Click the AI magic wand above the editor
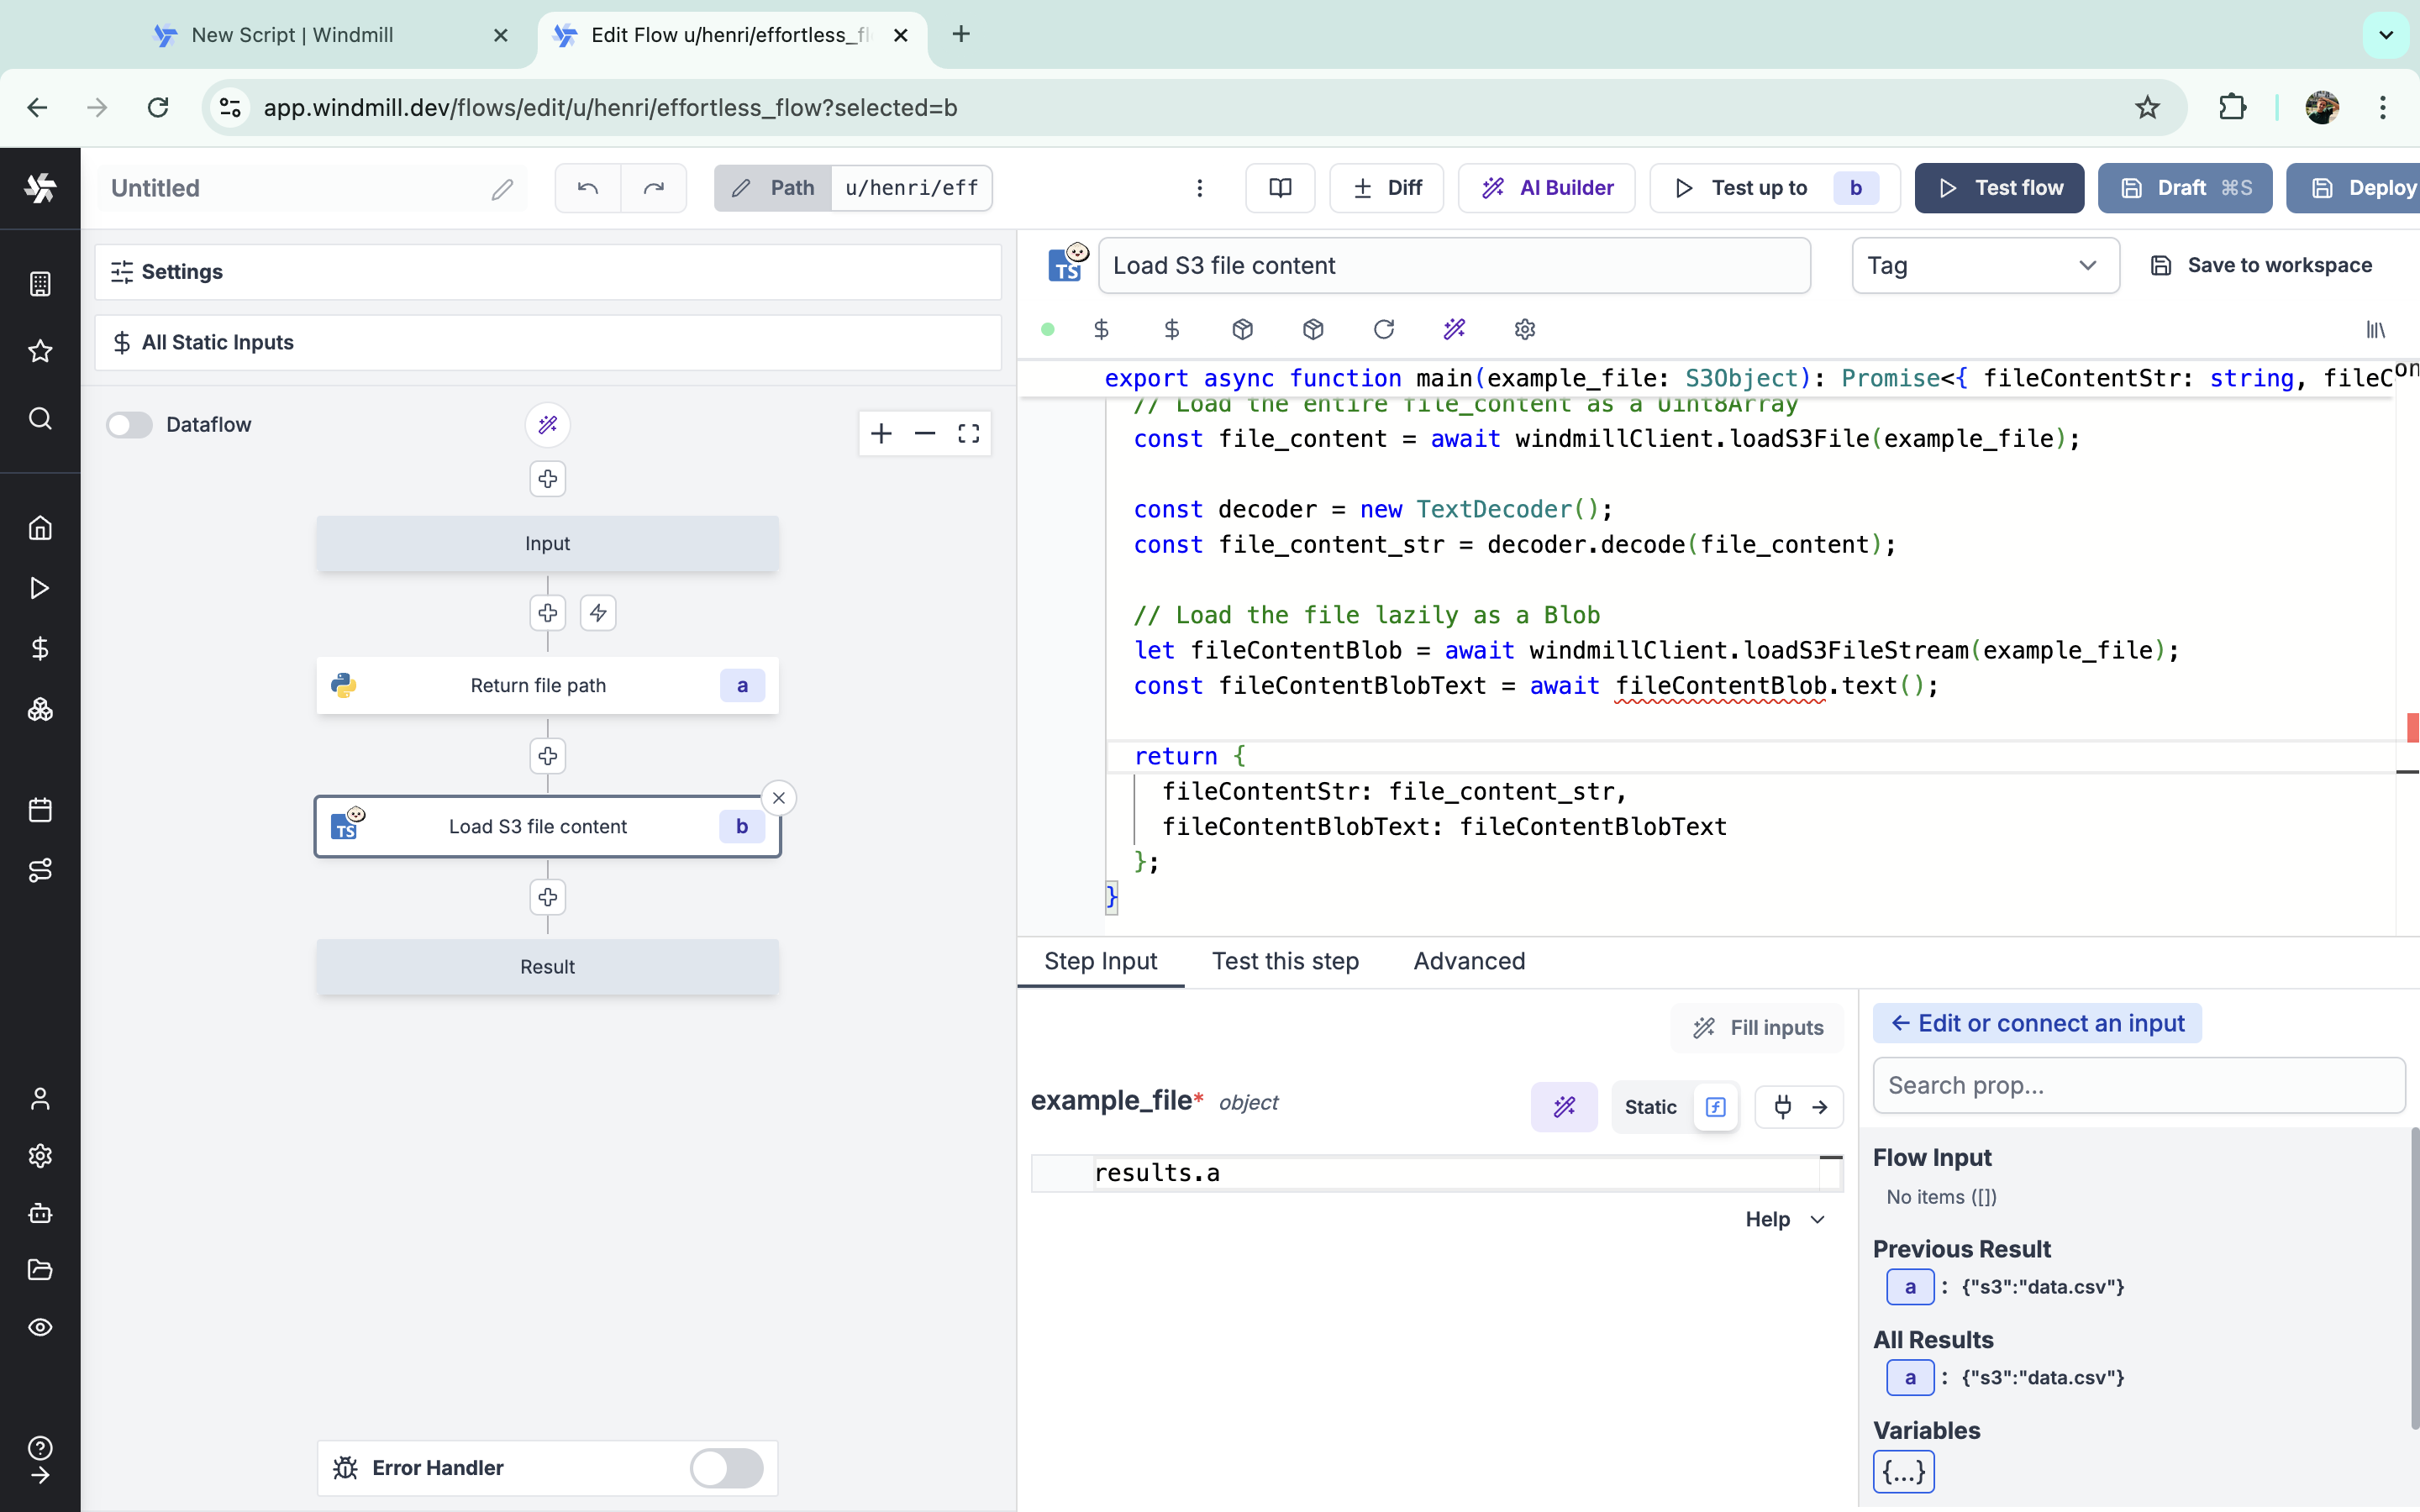 click(1455, 329)
